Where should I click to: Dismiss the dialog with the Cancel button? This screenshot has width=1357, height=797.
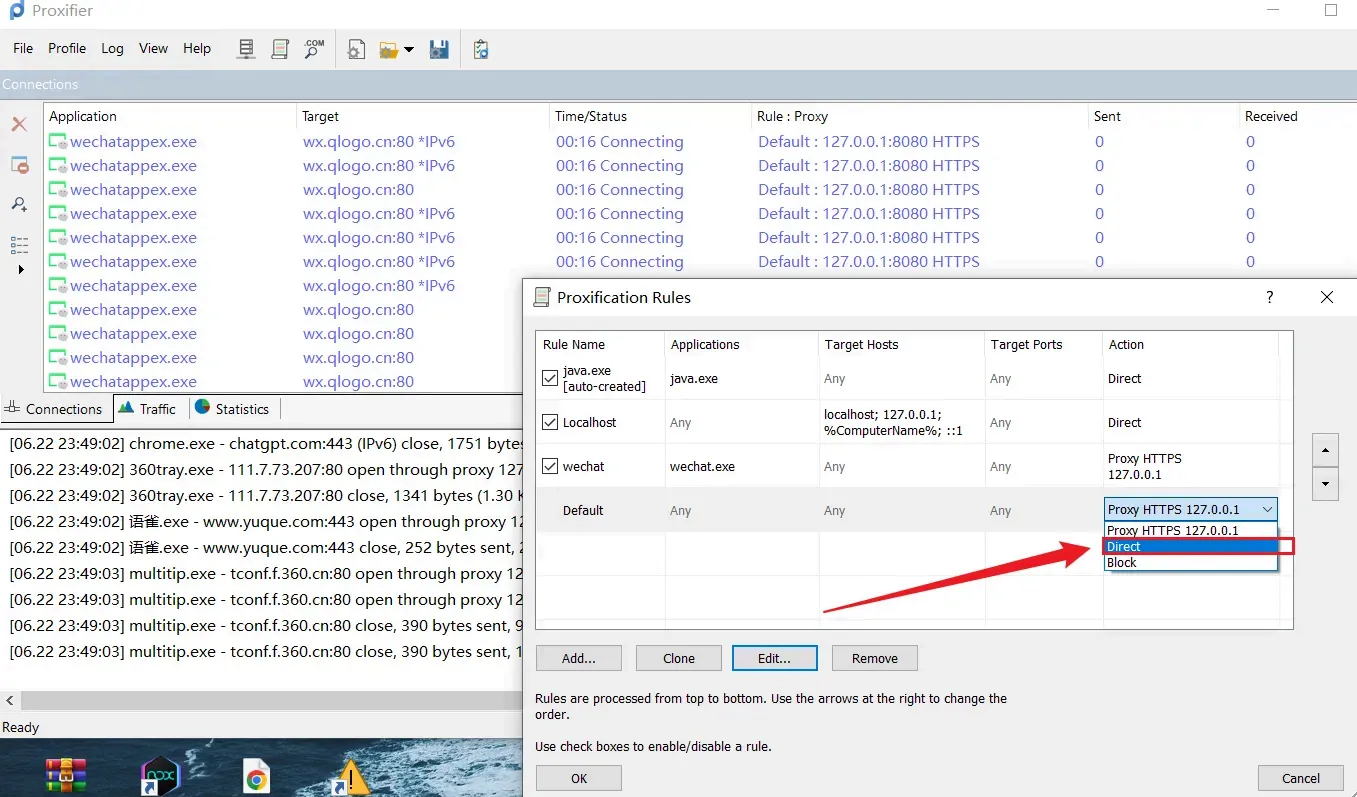pyautogui.click(x=1300, y=778)
